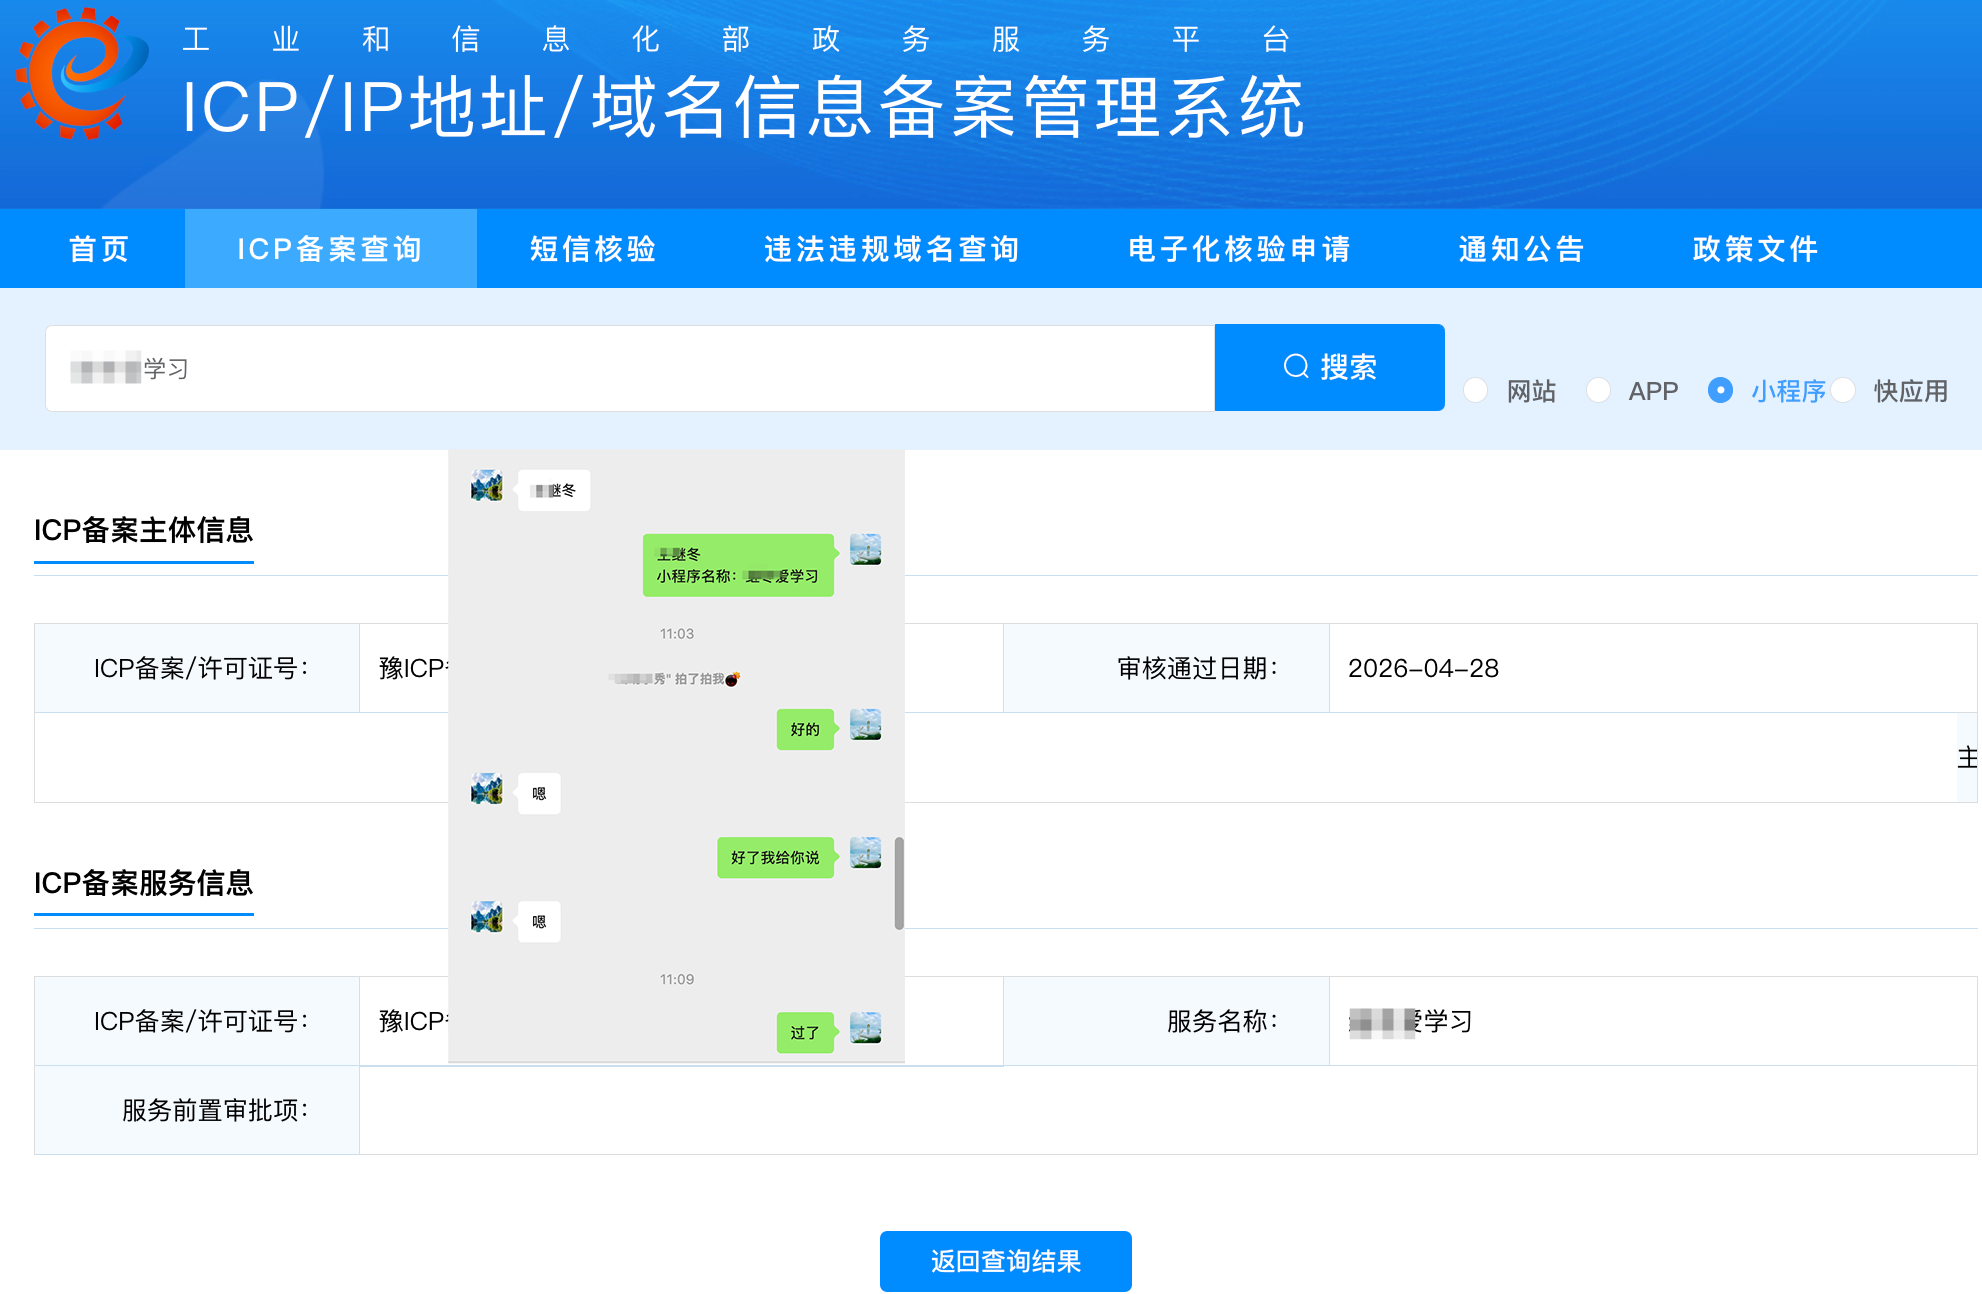
Task: Click the green 好了我给你说 chat bubble
Action: (775, 857)
